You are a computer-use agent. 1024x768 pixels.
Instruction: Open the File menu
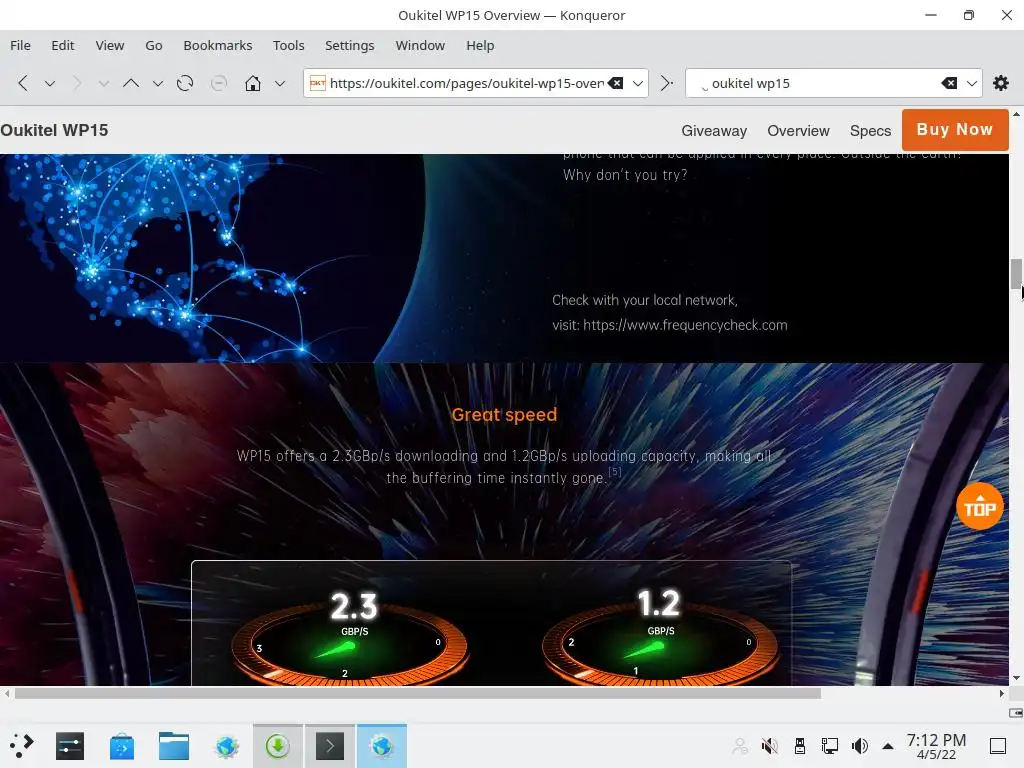[20, 46]
